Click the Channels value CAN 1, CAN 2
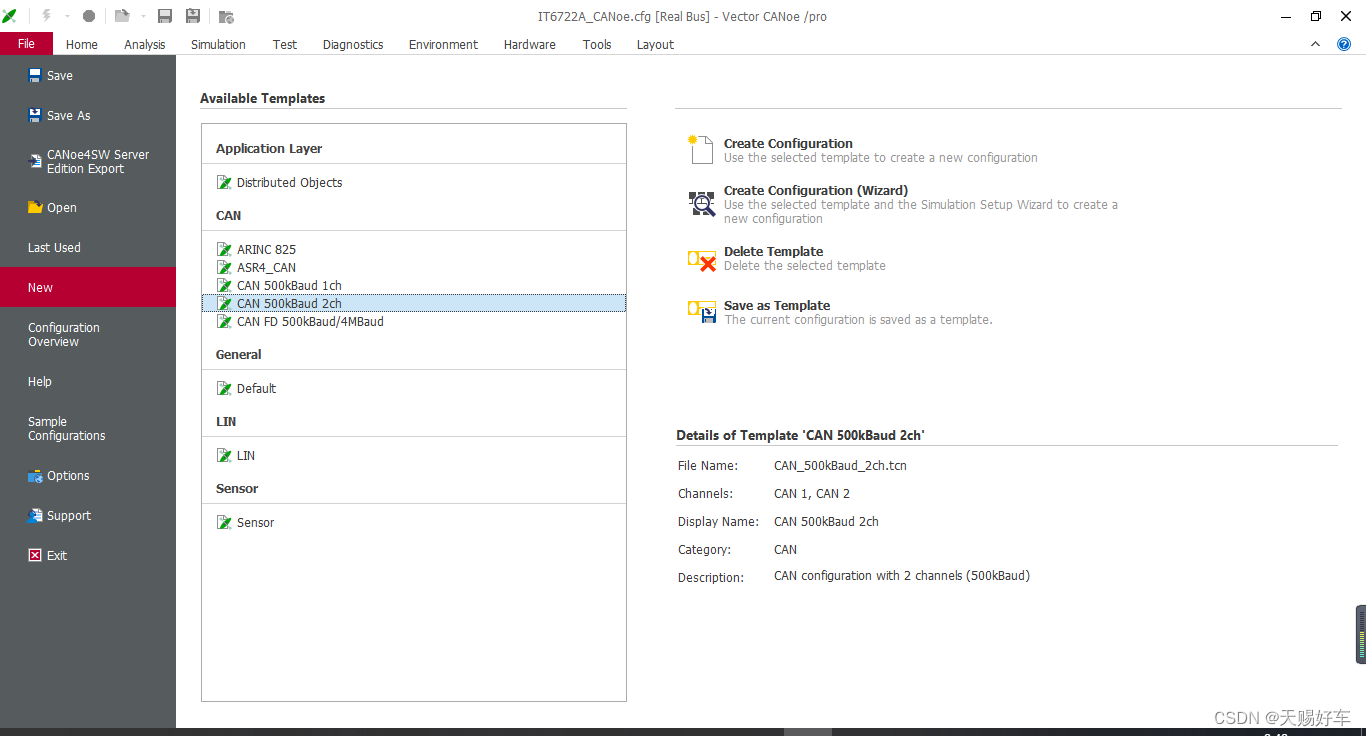The width and height of the screenshot is (1366, 736). tap(812, 493)
